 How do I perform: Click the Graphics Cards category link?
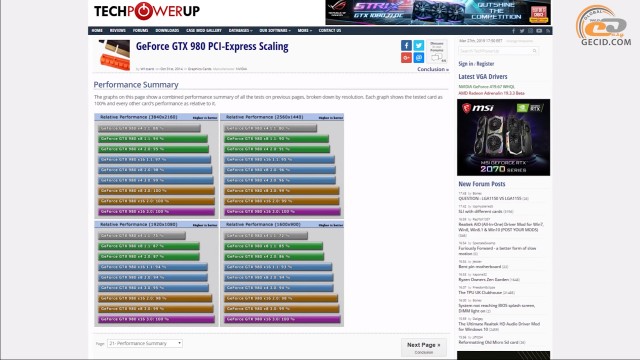[x=200, y=69]
